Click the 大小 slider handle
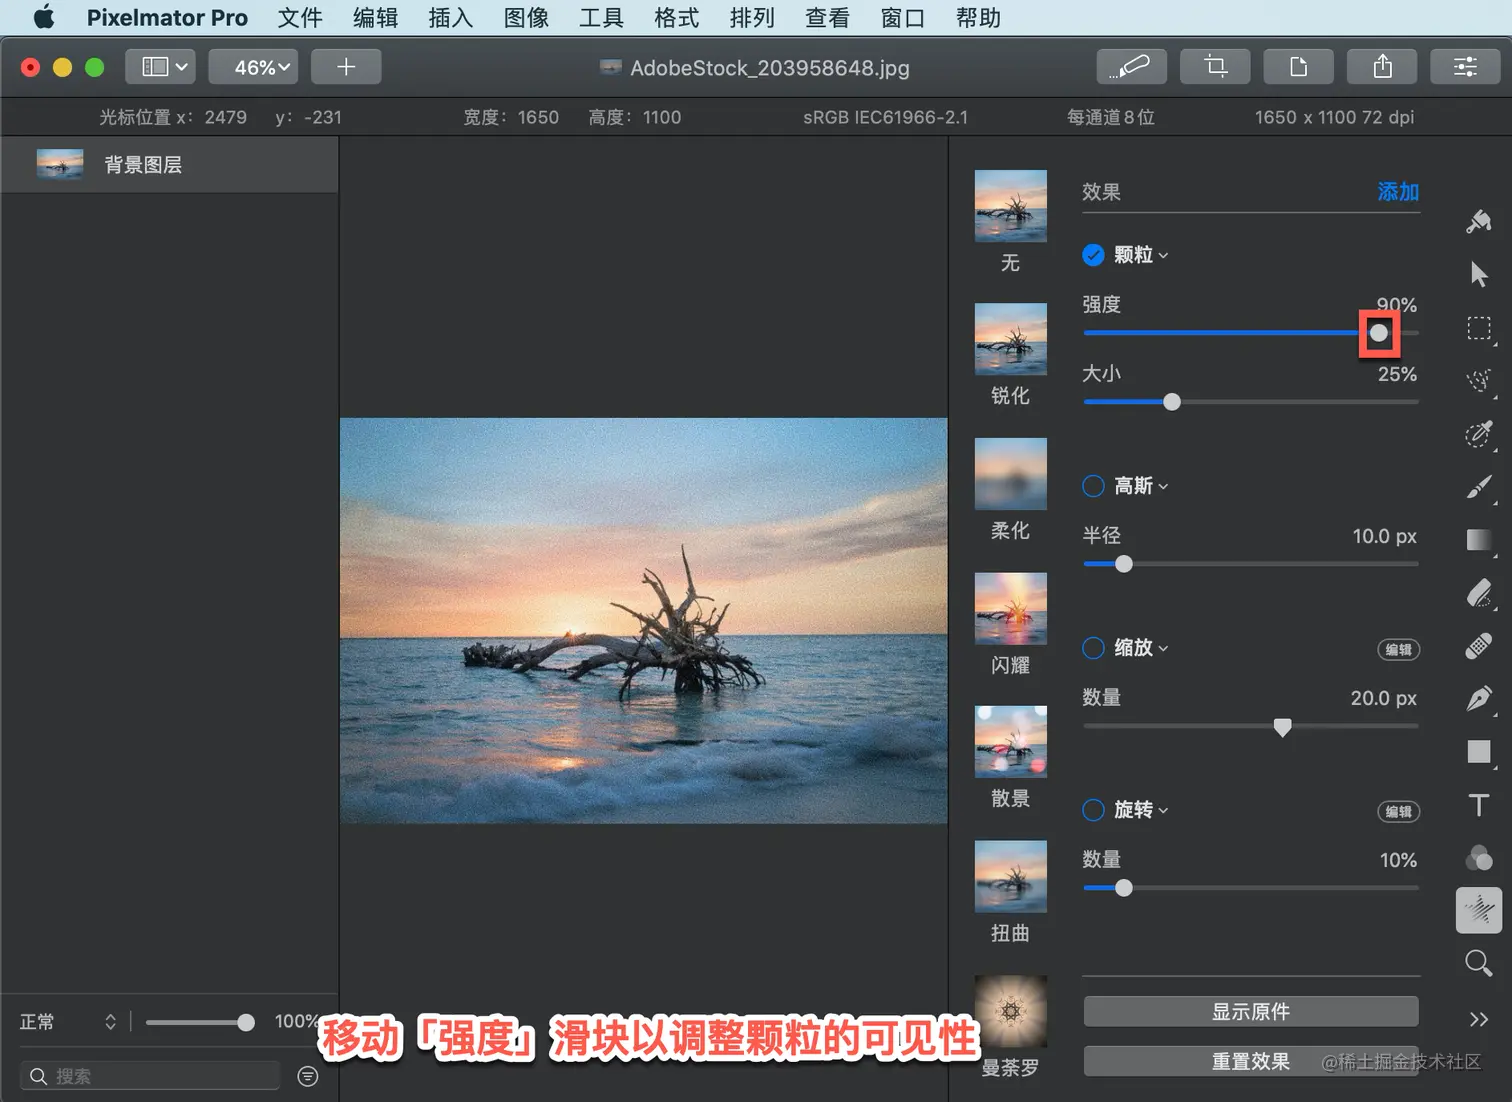Screen dimensions: 1512x1102 click(x=1172, y=402)
